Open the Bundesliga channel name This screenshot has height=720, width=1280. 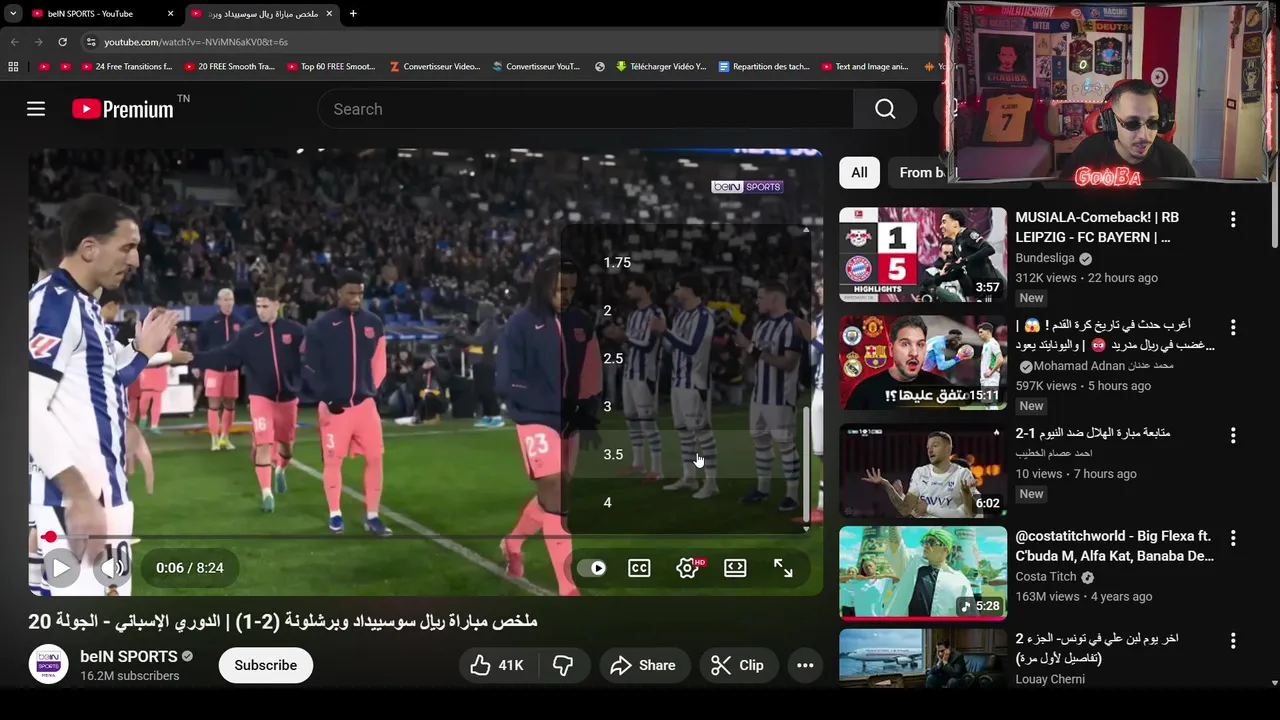[x=1045, y=258]
